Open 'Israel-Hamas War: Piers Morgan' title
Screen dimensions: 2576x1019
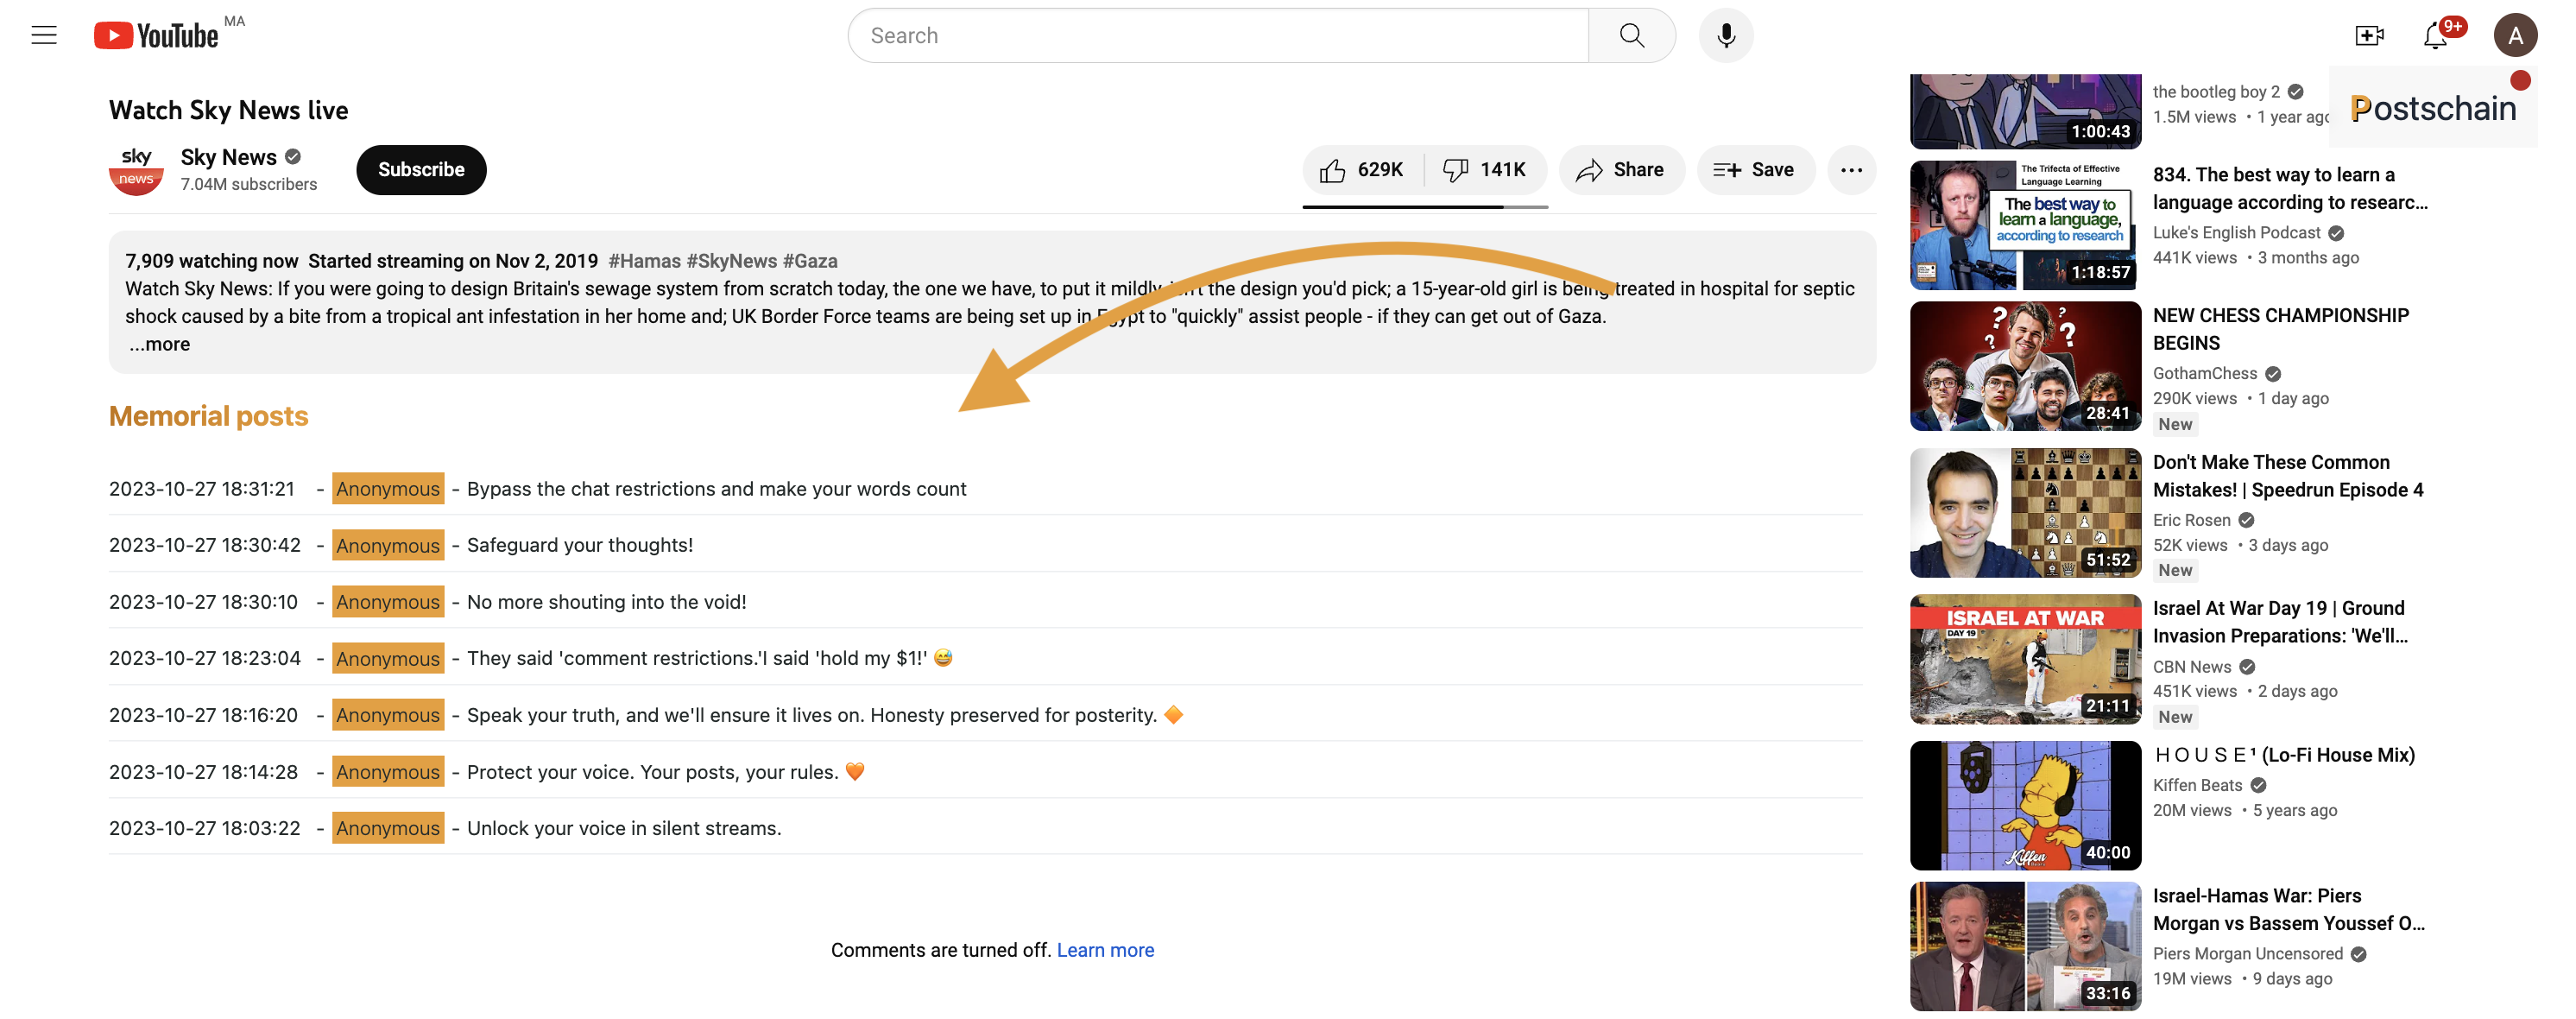pyautogui.click(x=2288, y=909)
